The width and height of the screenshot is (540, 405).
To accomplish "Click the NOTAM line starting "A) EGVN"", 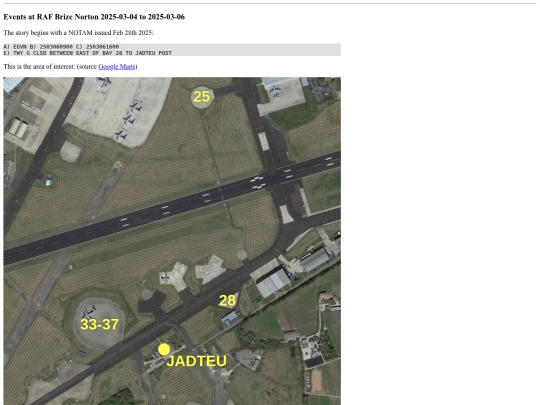I will 61,46.
